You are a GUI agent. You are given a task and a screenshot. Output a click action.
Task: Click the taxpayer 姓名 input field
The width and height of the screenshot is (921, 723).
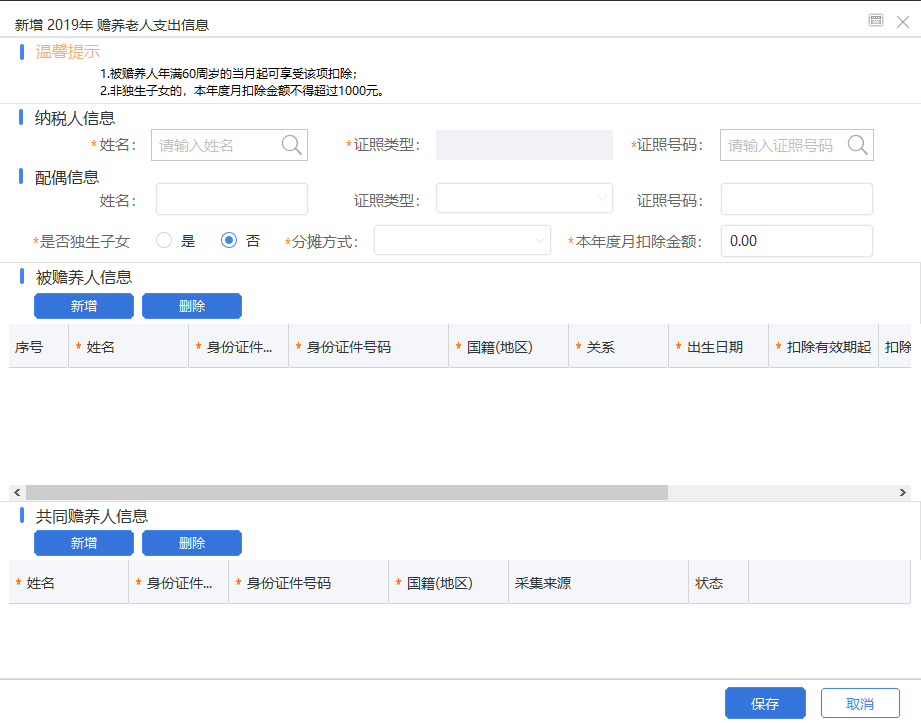[229, 145]
